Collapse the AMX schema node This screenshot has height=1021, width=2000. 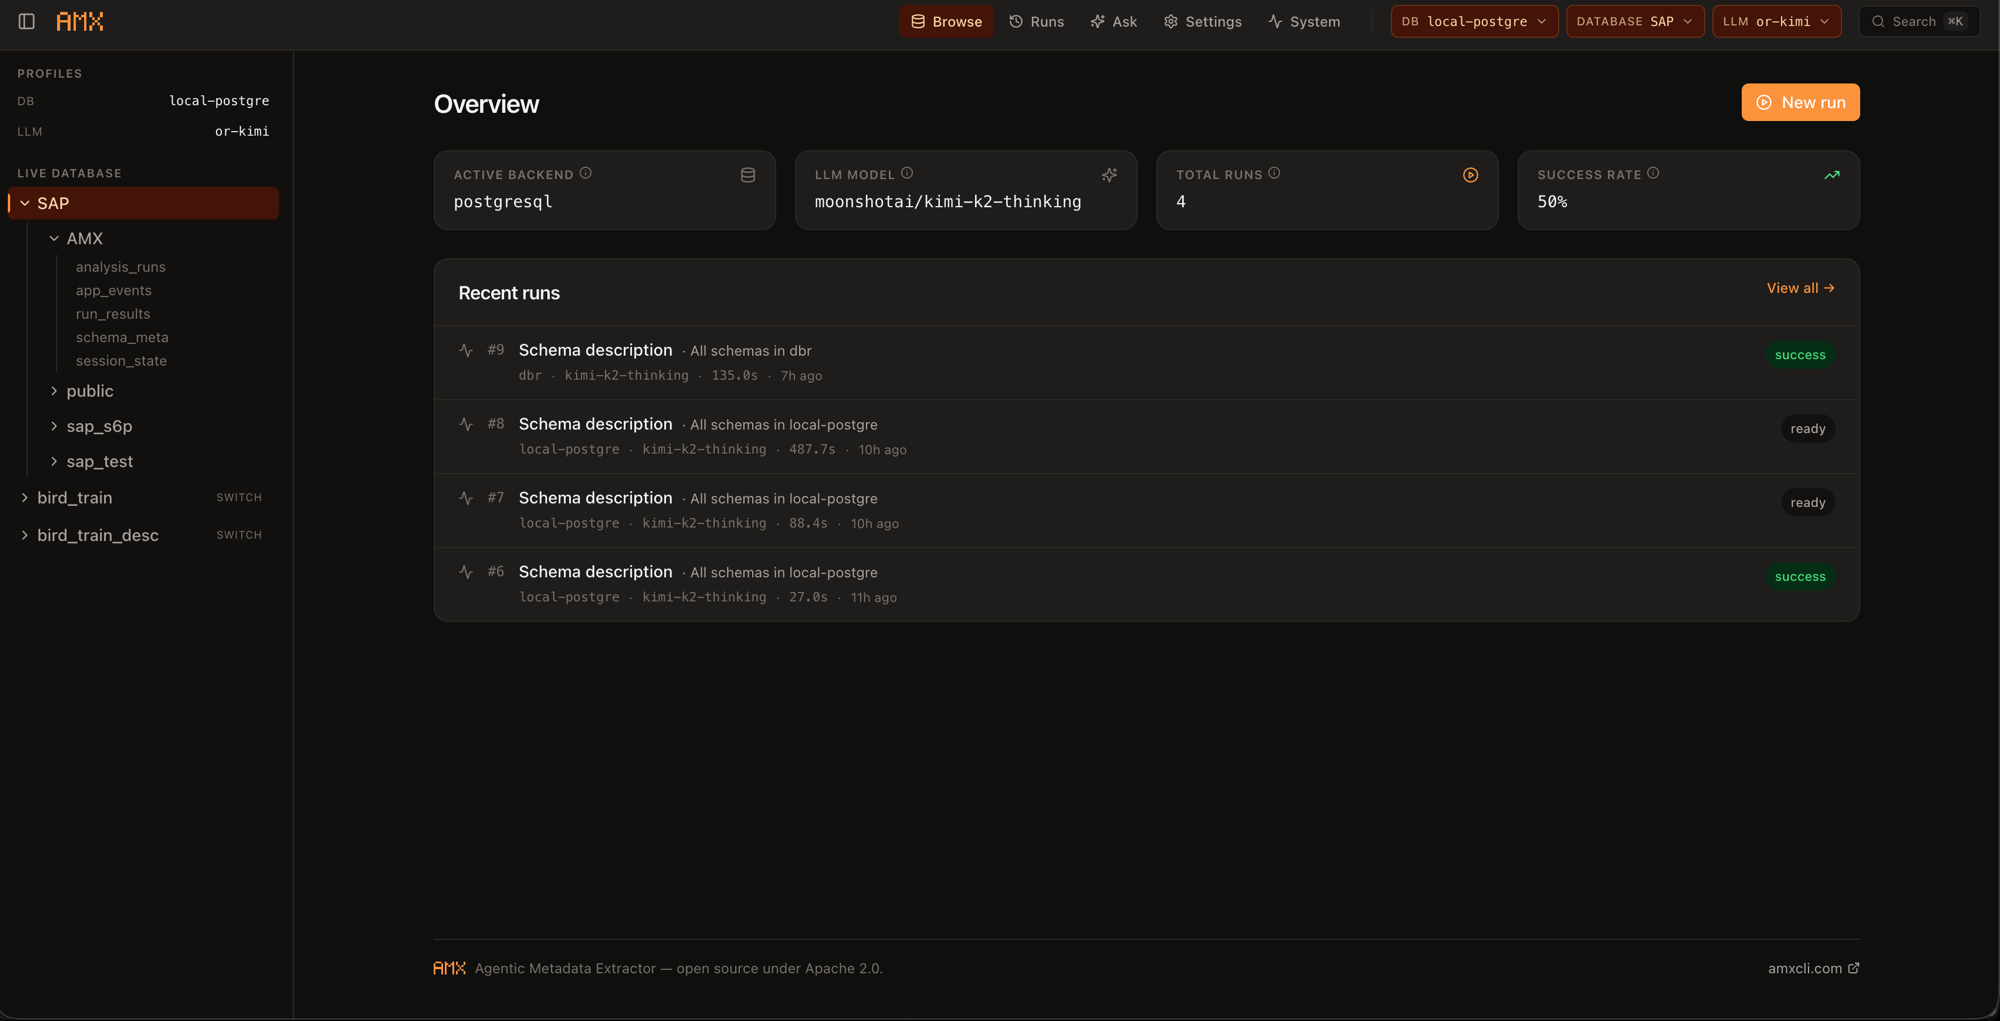pyautogui.click(x=54, y=238)
